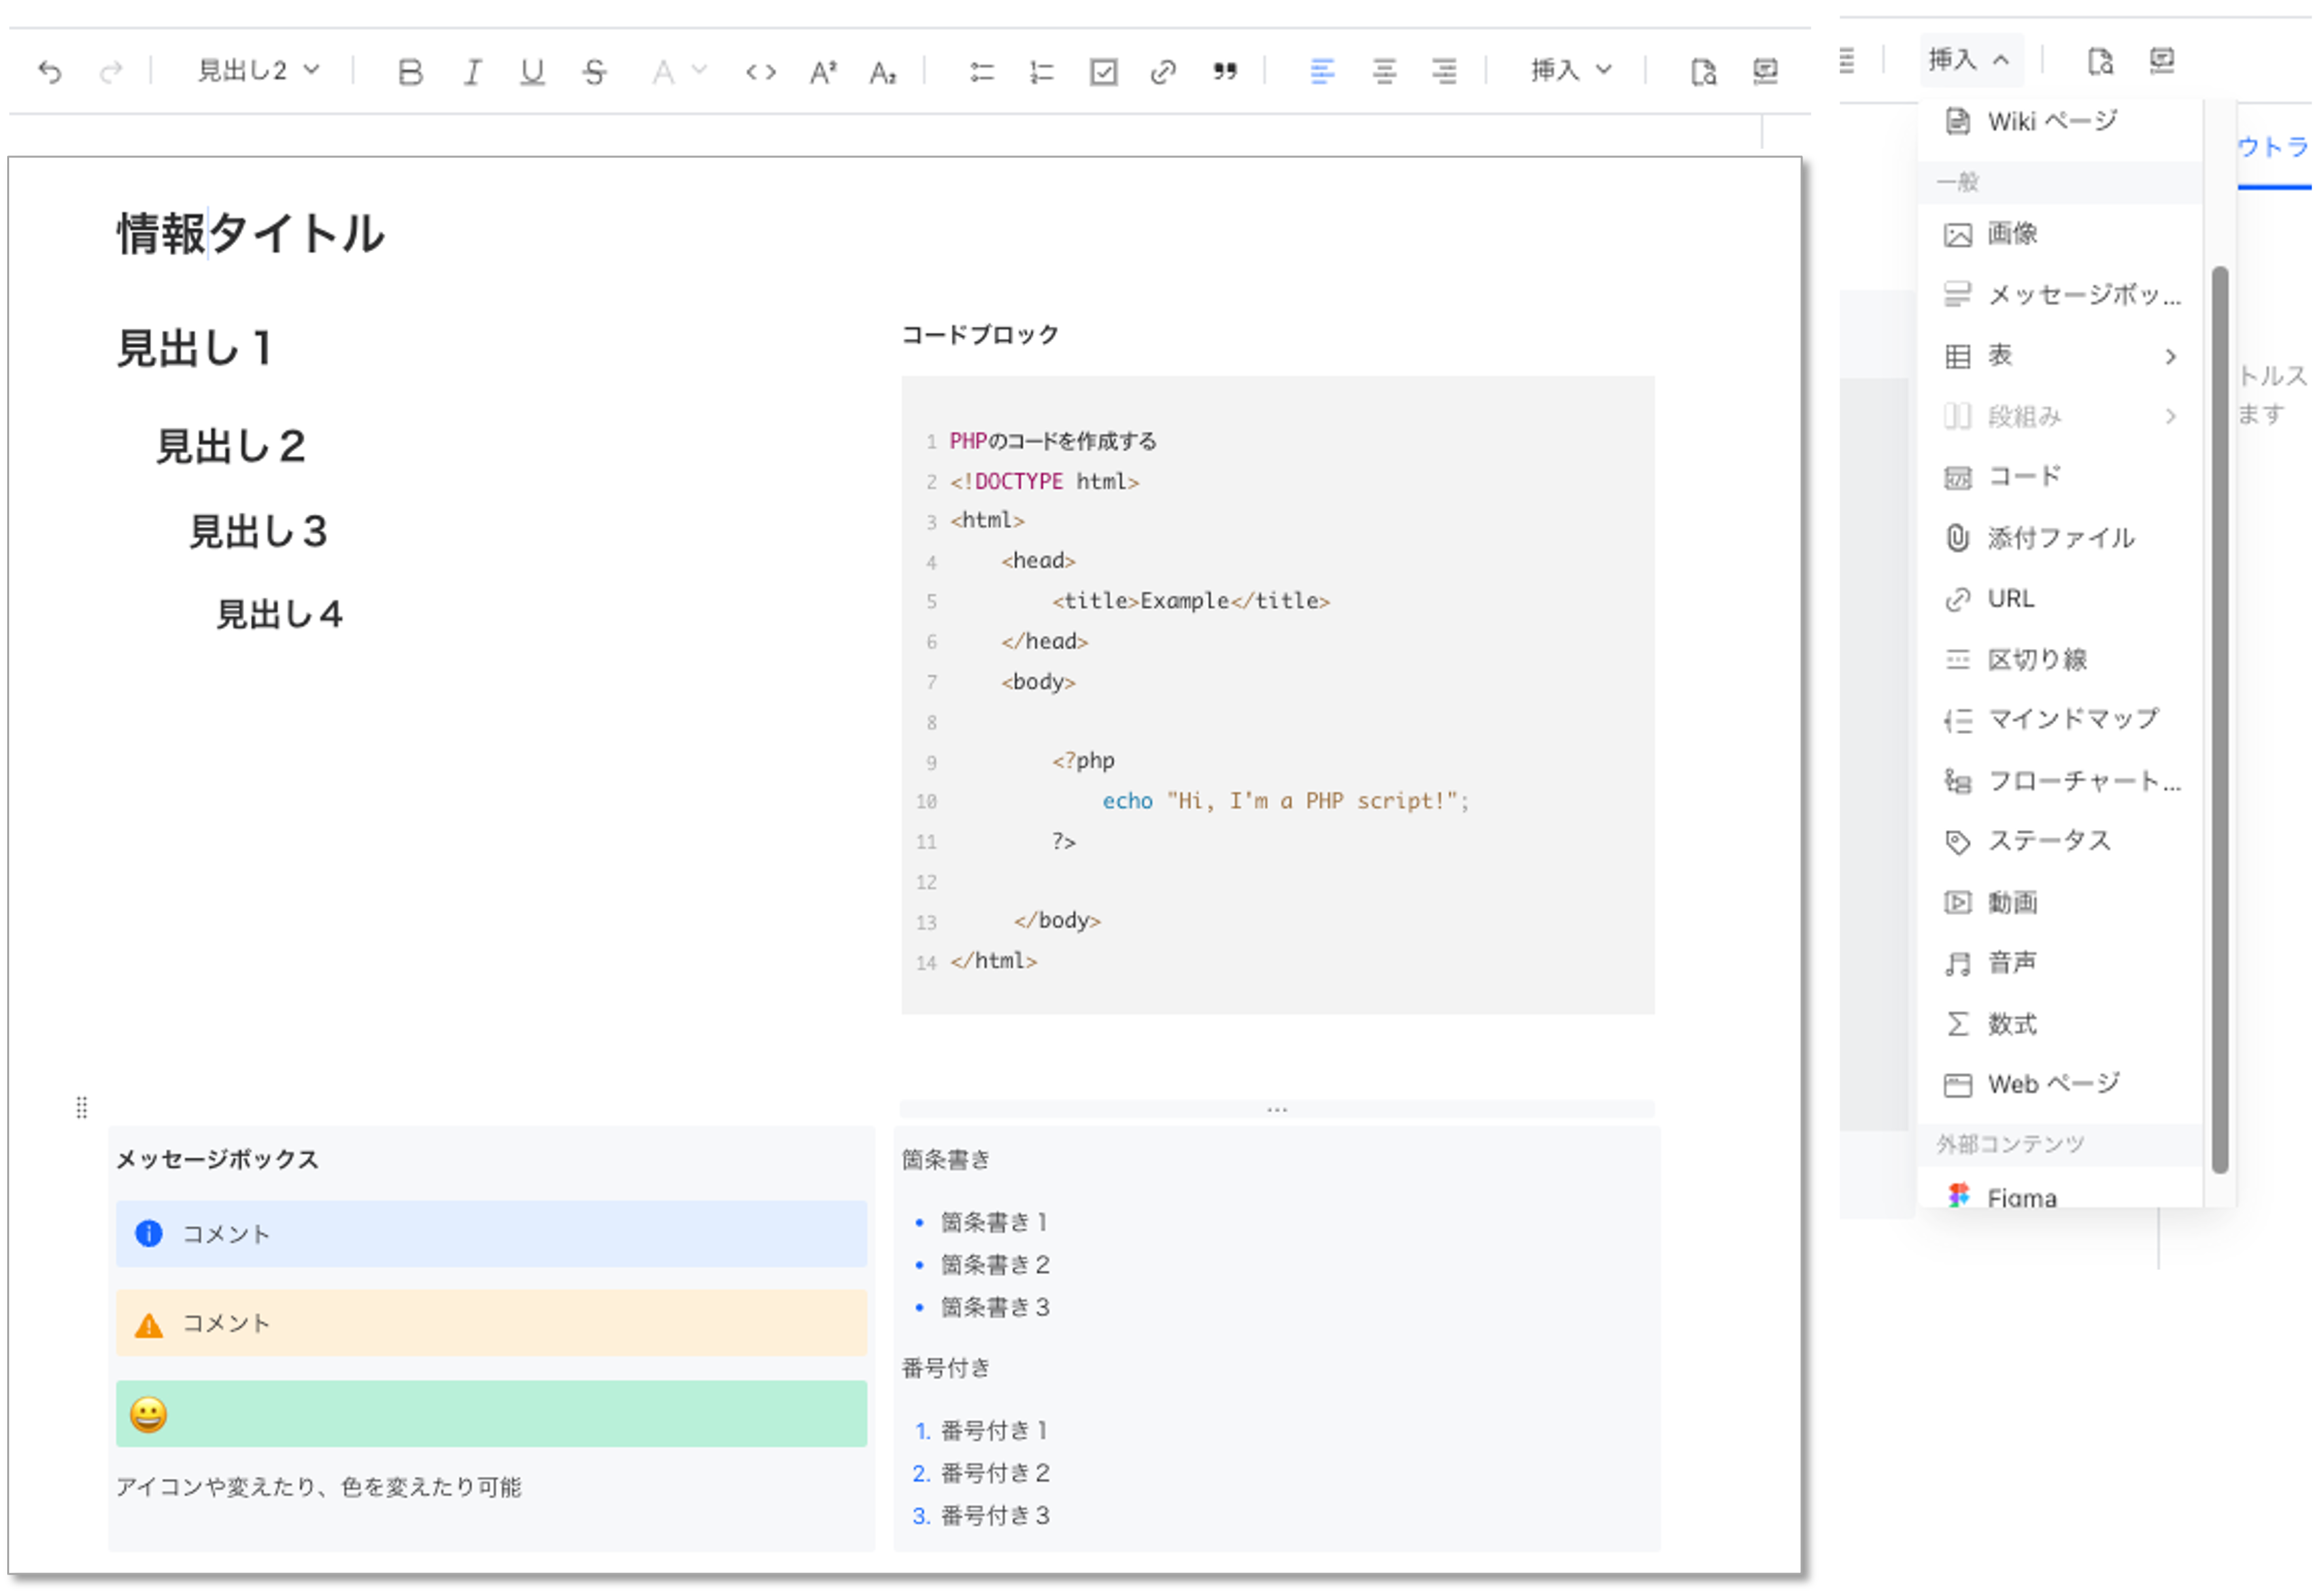Click the superscript icon
This screenshot has width=2313, height=1596.
coord(822,72)
